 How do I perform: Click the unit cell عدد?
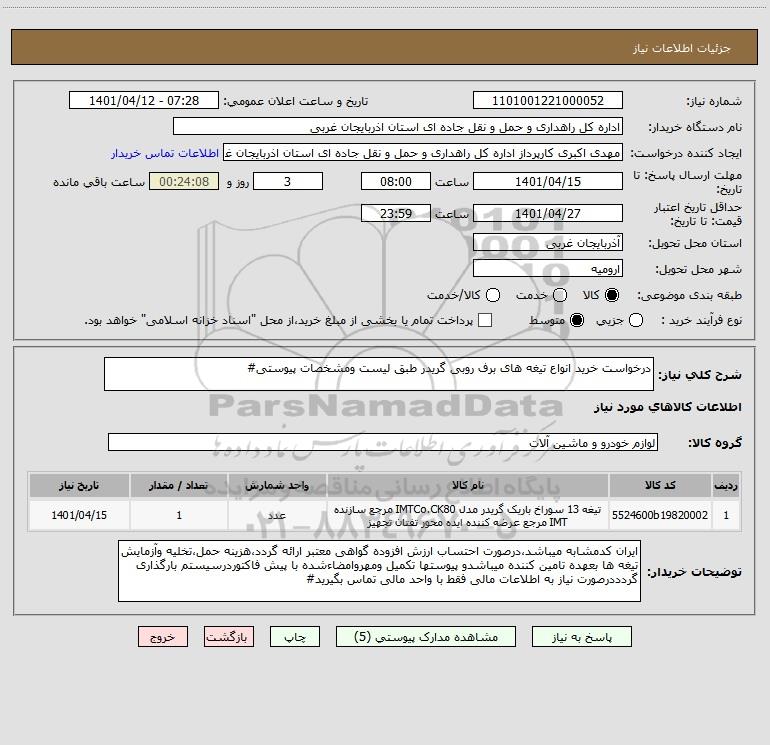(x=277, y=515)
